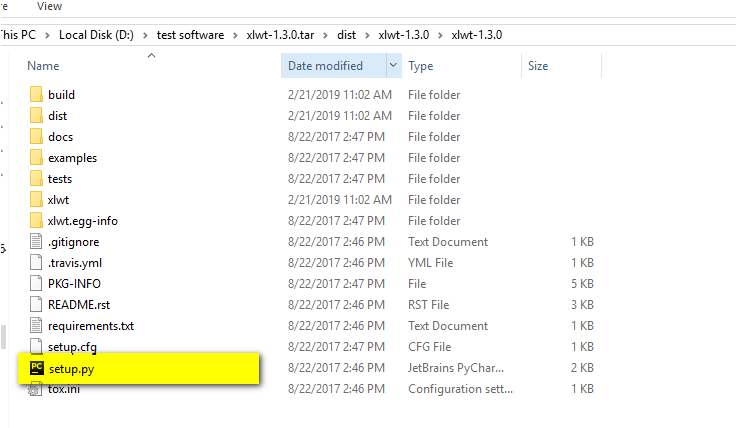Viewport: 745px width, 428px height.
Task: Click the xlwt folder icon
Action: (36, 199)
